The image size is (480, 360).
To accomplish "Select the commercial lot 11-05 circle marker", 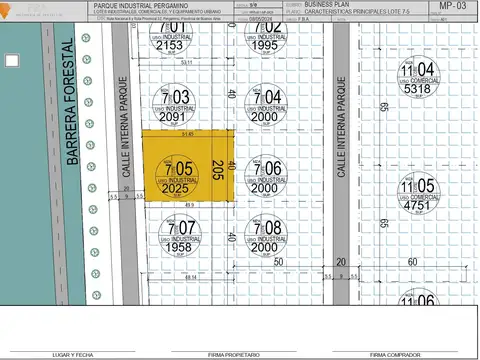I will 419,193.
